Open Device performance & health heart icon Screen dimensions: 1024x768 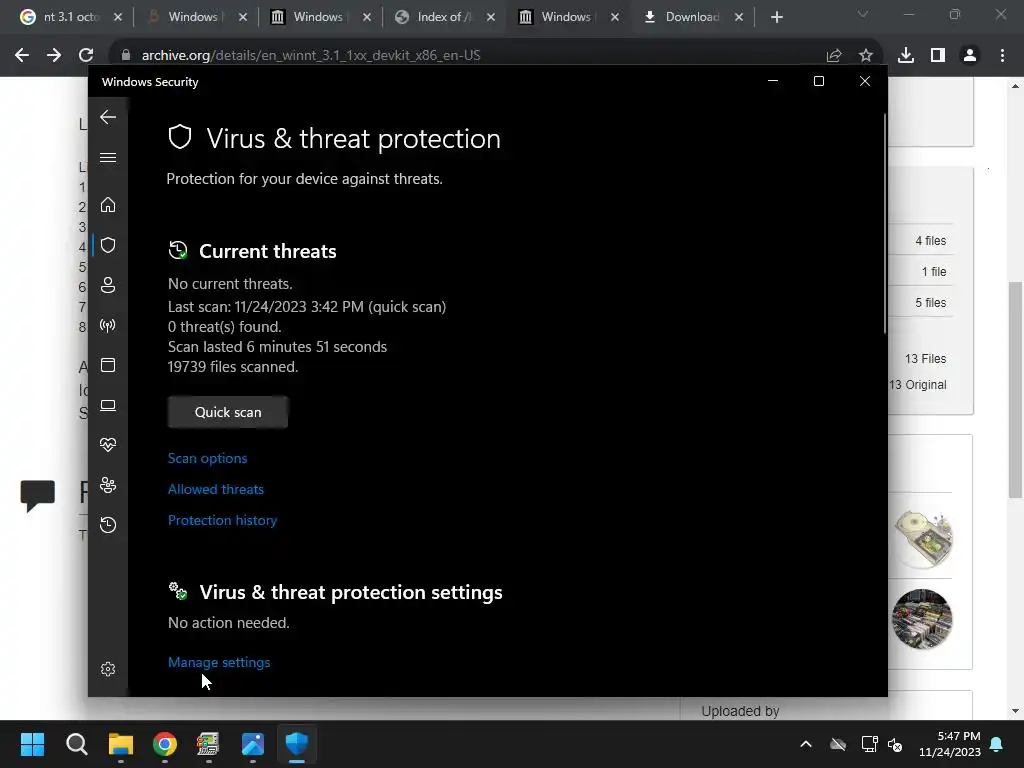108,445
